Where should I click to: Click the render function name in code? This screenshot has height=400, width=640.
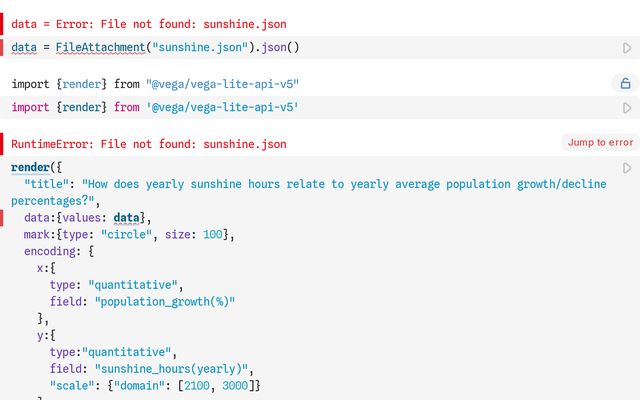(30, 167)
